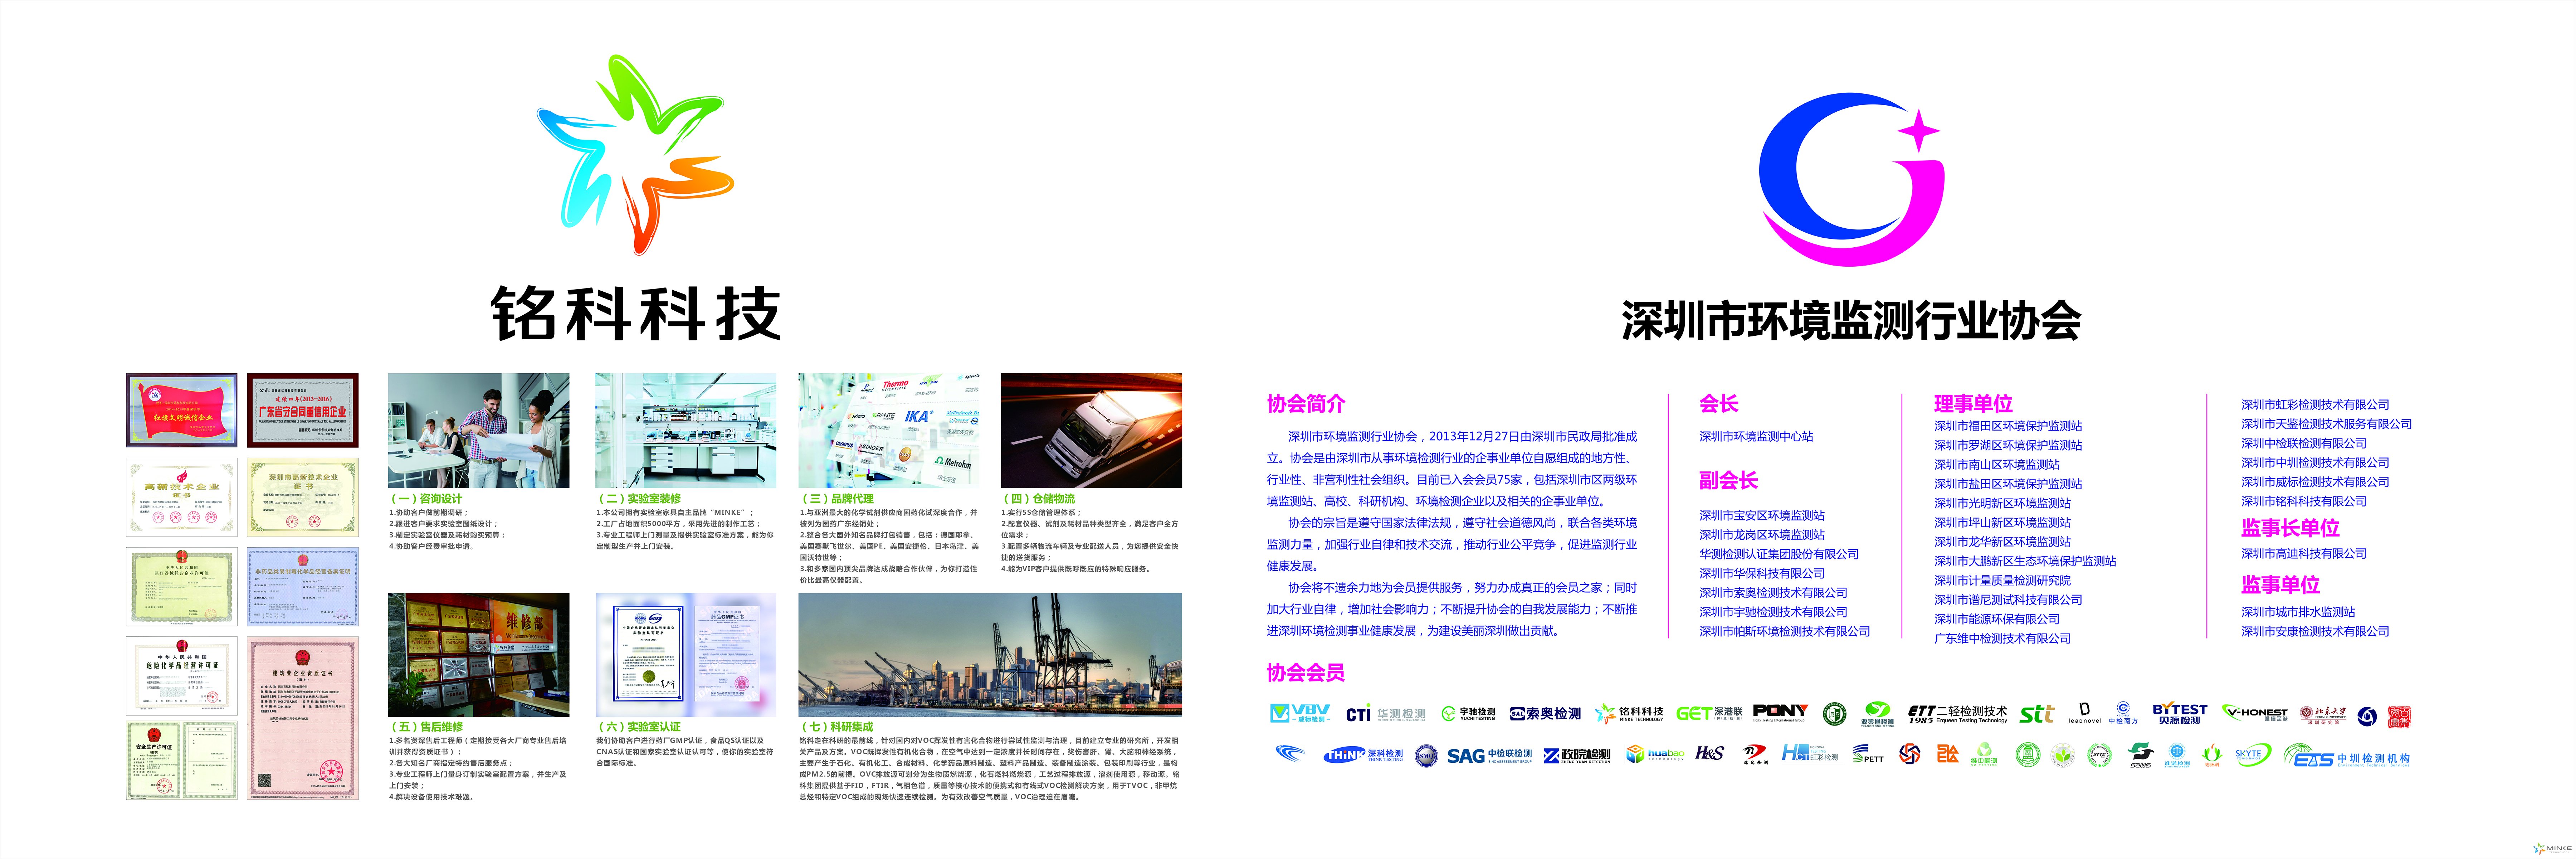
Task: Click the SKYTE testing services logo
Action: point(2254,754)
